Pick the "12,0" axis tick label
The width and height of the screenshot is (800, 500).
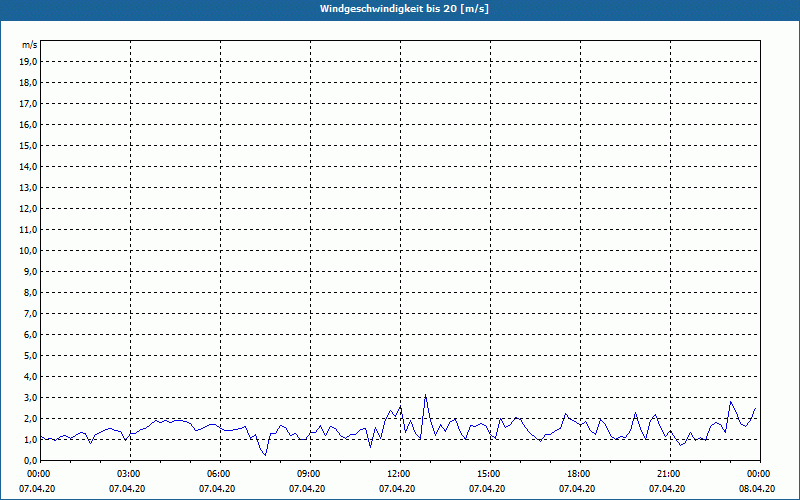[x=28, y=209]
